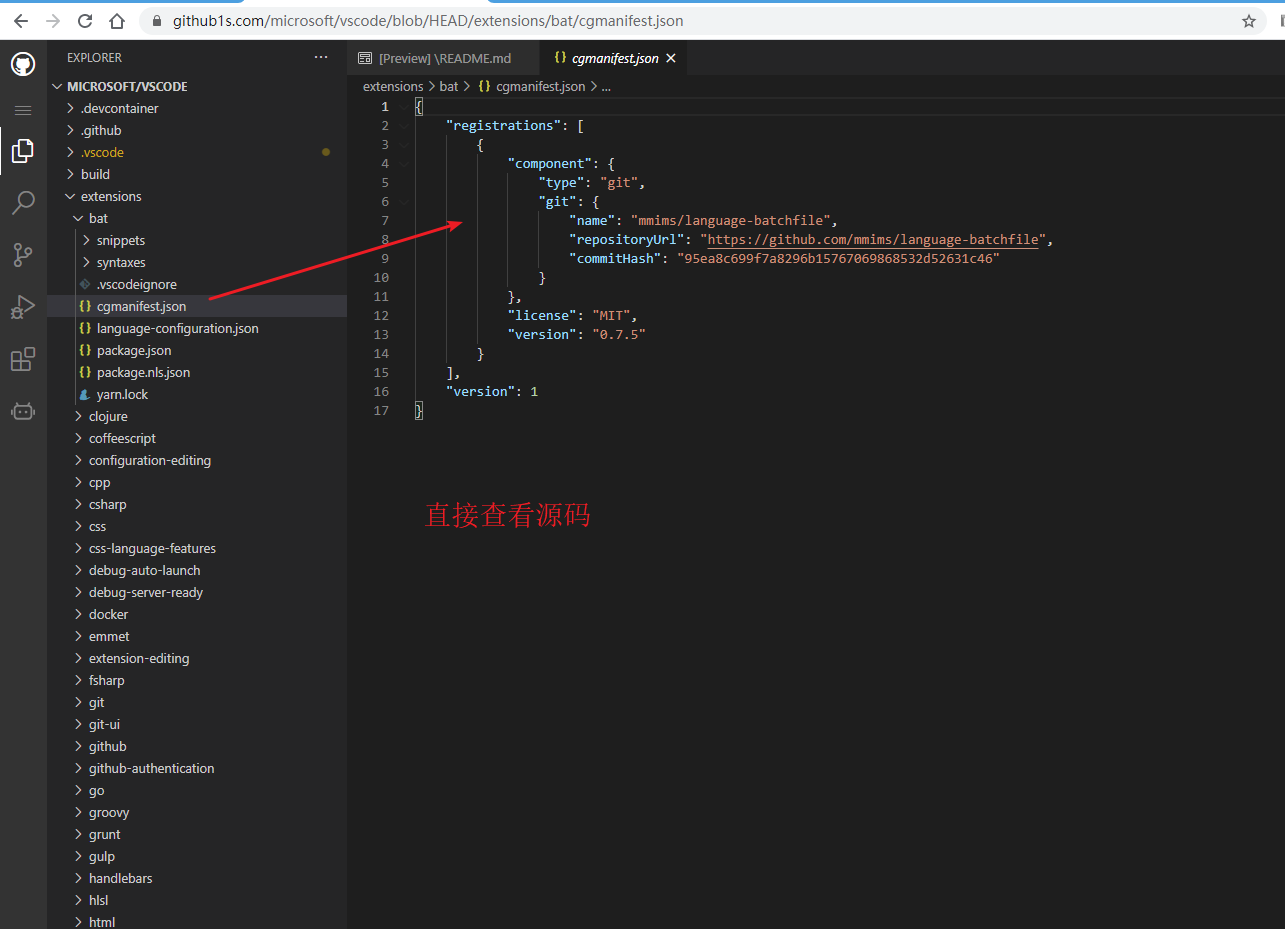Viewport: 1285px width, 929px height.
Task: Click the lock icon in address bar
Action: pyautogui.click(x=157, y=21)
